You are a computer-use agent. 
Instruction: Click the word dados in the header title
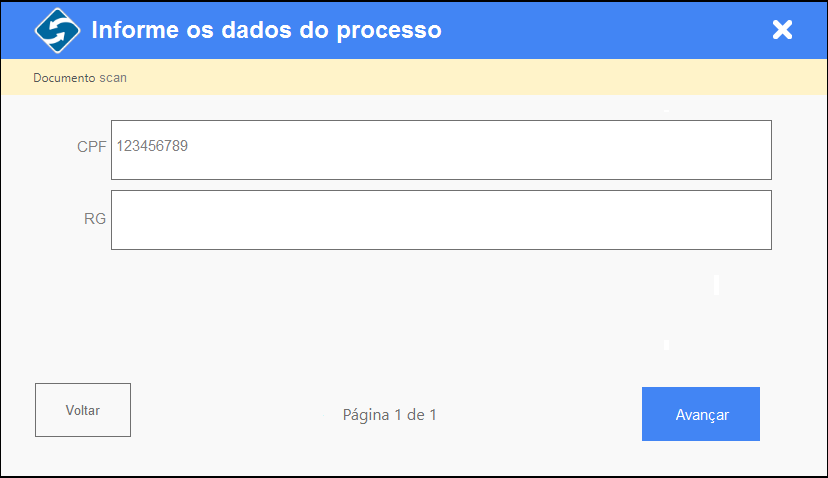point(256,30)
